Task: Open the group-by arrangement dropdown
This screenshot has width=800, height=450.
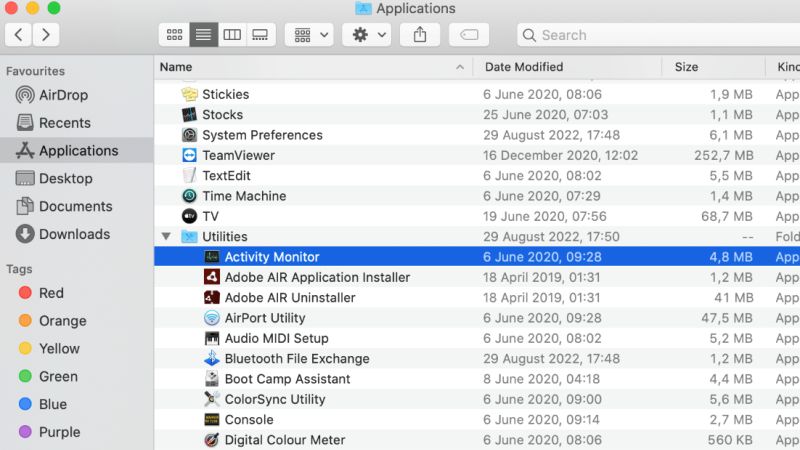Action: point(310,35)
